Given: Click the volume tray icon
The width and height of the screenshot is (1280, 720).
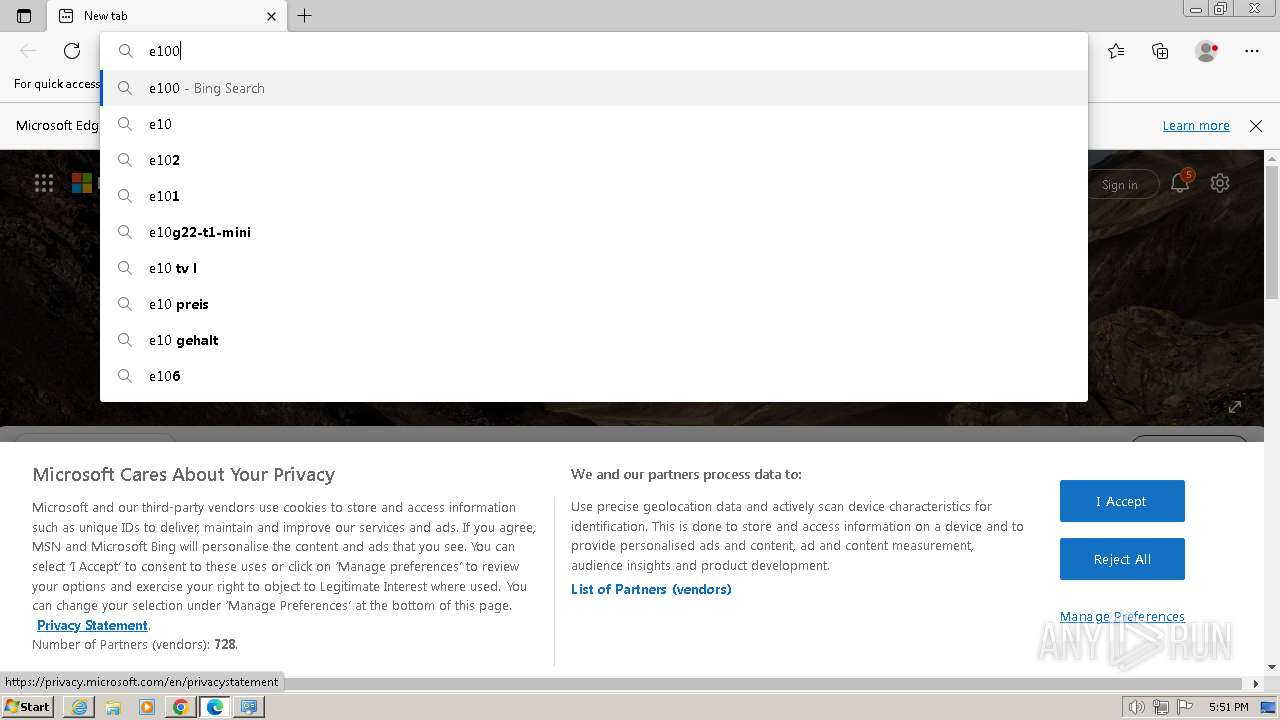Looking at the screenshot, I should 1137,707.
